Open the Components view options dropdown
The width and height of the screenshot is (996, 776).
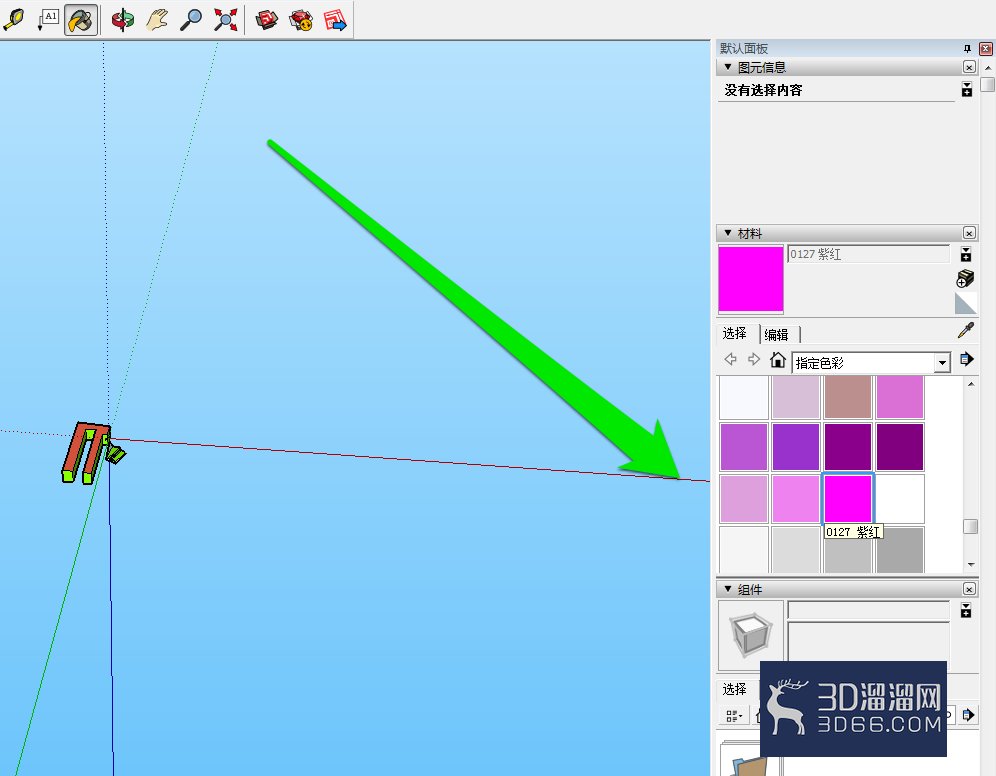tap(734, 716)
